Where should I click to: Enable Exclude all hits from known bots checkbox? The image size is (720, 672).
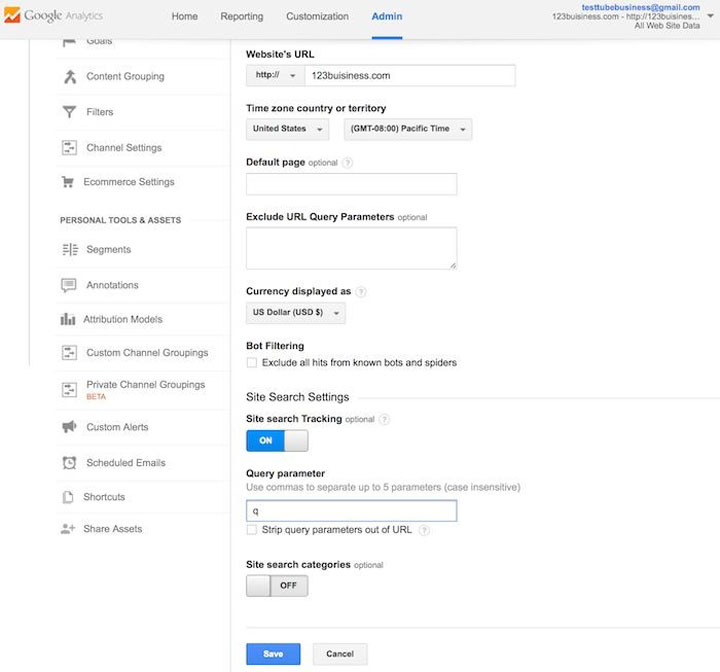[x=252, y=363]
